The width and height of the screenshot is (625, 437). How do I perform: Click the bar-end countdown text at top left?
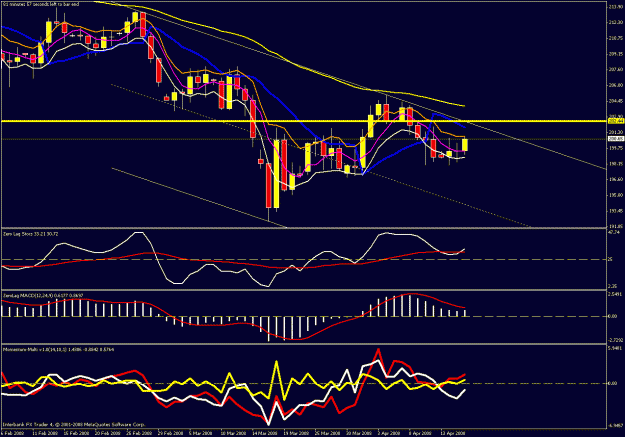pyautogui.click(x=41, y=4)
